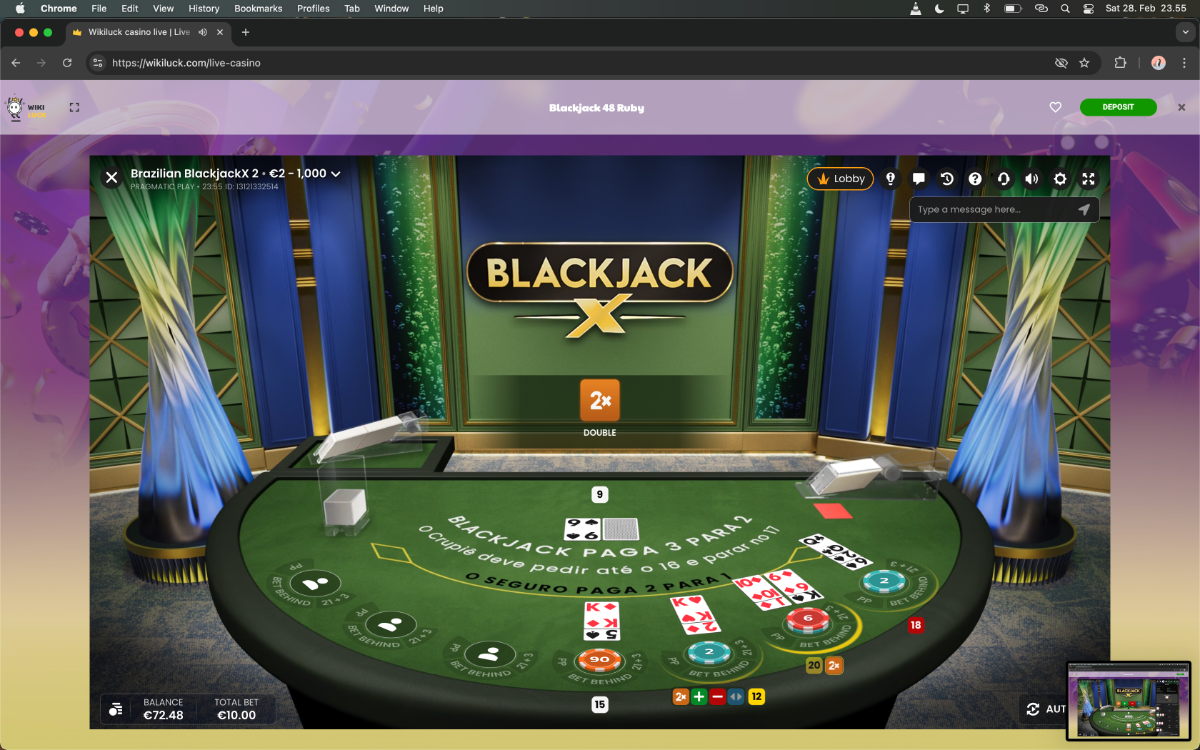Expand the balance chip stack panel
Image resolution: width=1200 pixels, height=750 pixels.
click(116, 709)
